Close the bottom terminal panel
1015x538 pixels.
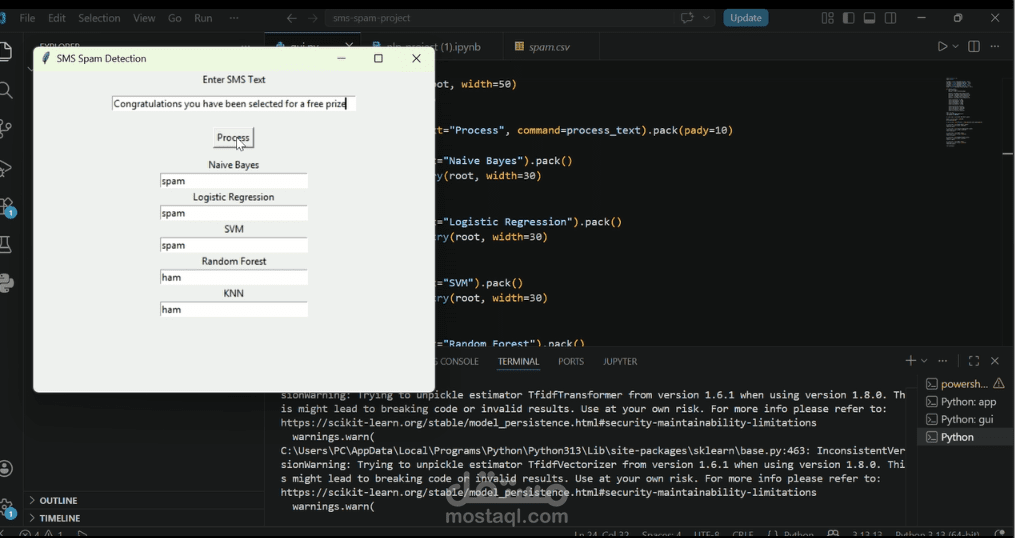point(995,361)
